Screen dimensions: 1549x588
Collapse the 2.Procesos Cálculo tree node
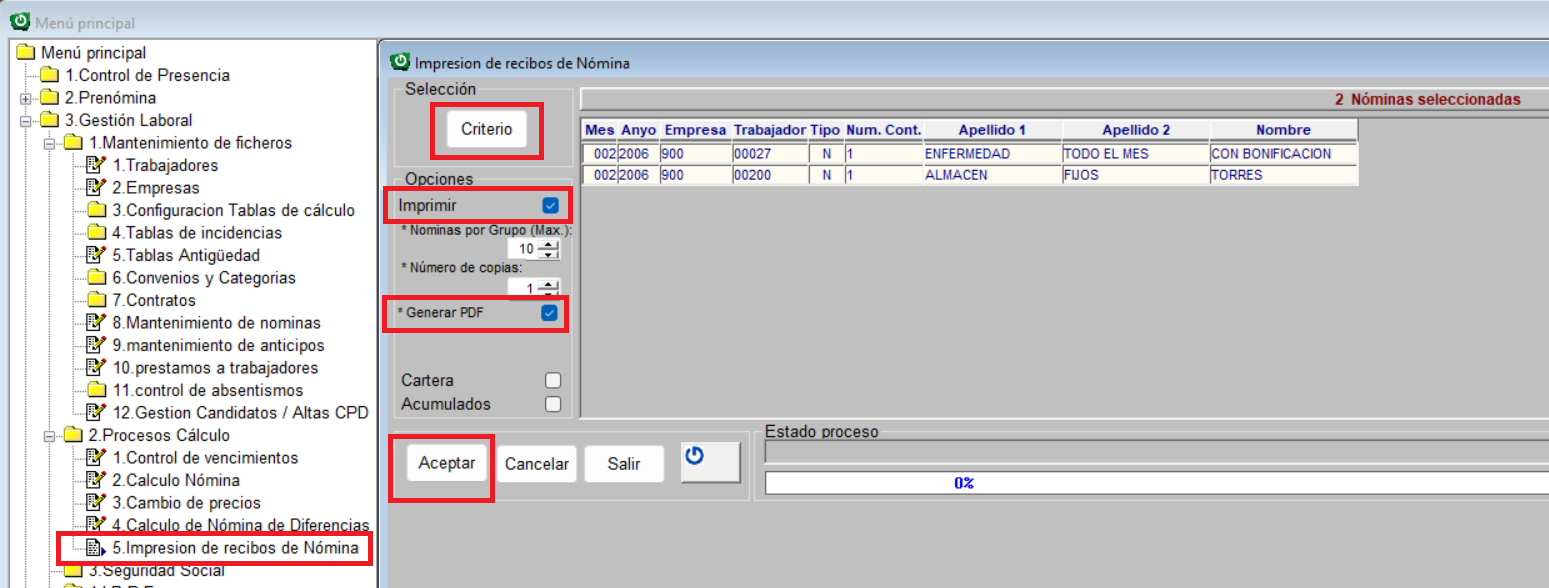pos(48,435)
